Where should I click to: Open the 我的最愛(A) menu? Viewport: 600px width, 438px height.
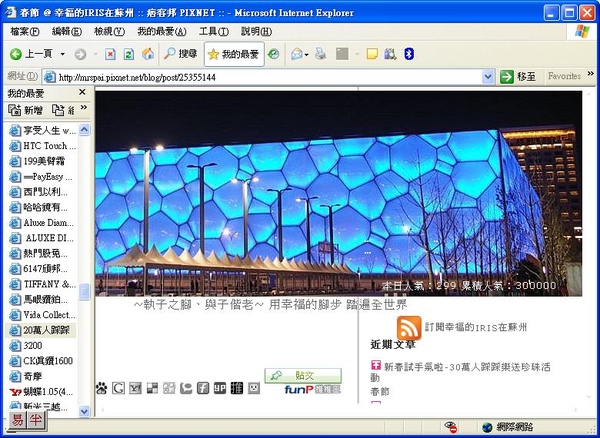pos(162,32)
